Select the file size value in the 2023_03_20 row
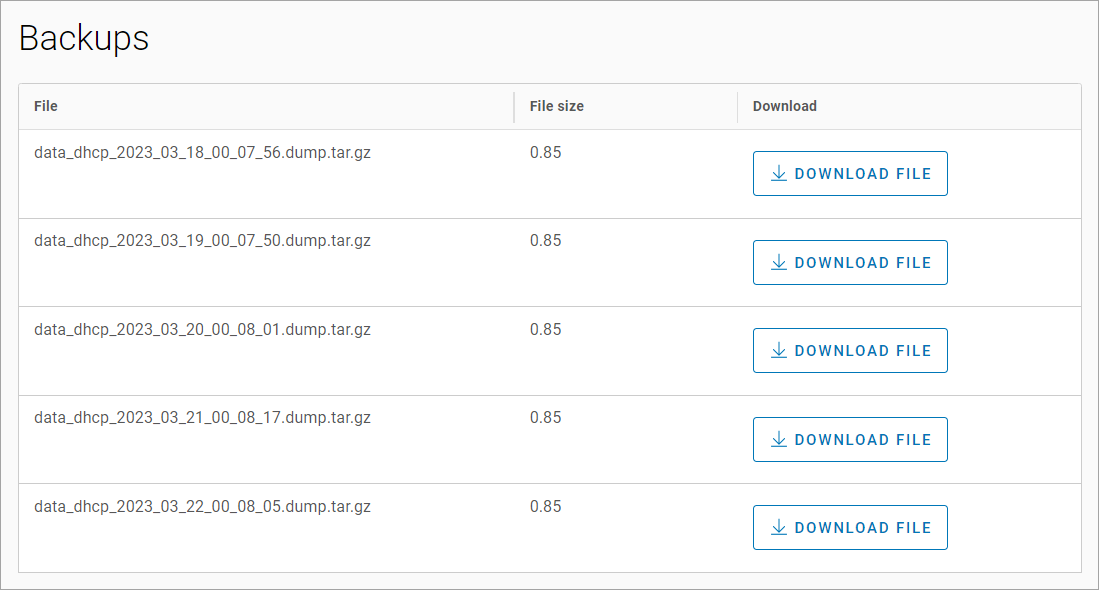The width and height of the screenshot is (1099, 590). 545,330
